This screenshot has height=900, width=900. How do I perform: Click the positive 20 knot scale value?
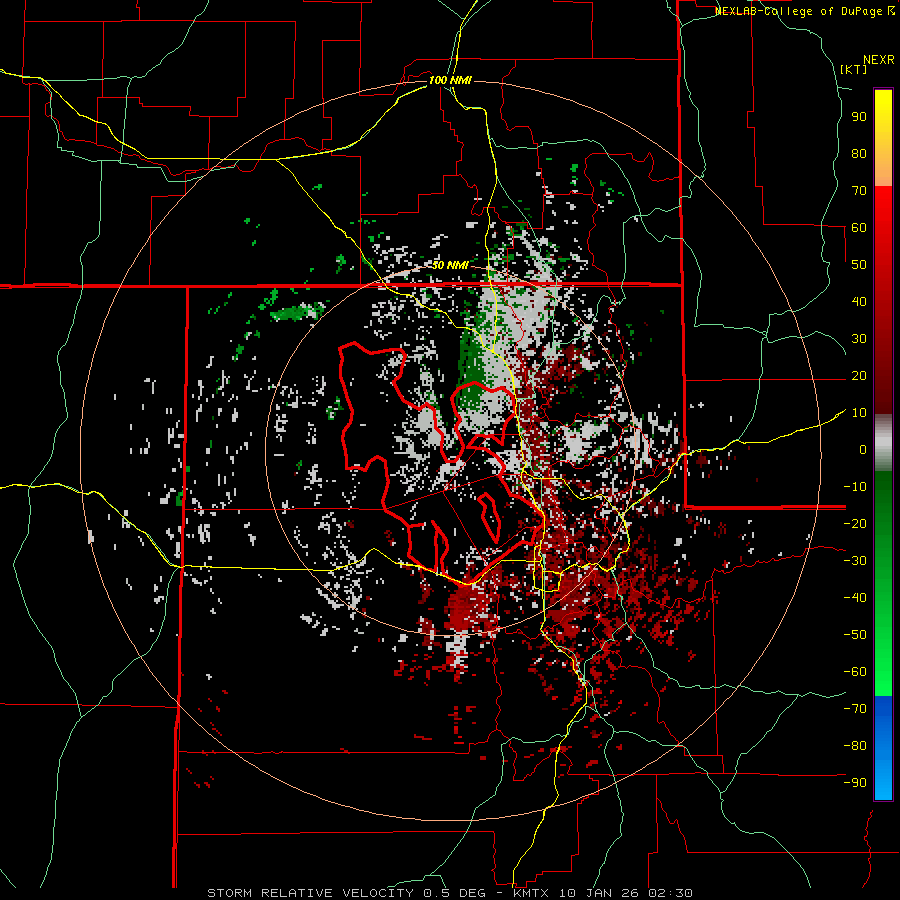[x=859, y=375]
